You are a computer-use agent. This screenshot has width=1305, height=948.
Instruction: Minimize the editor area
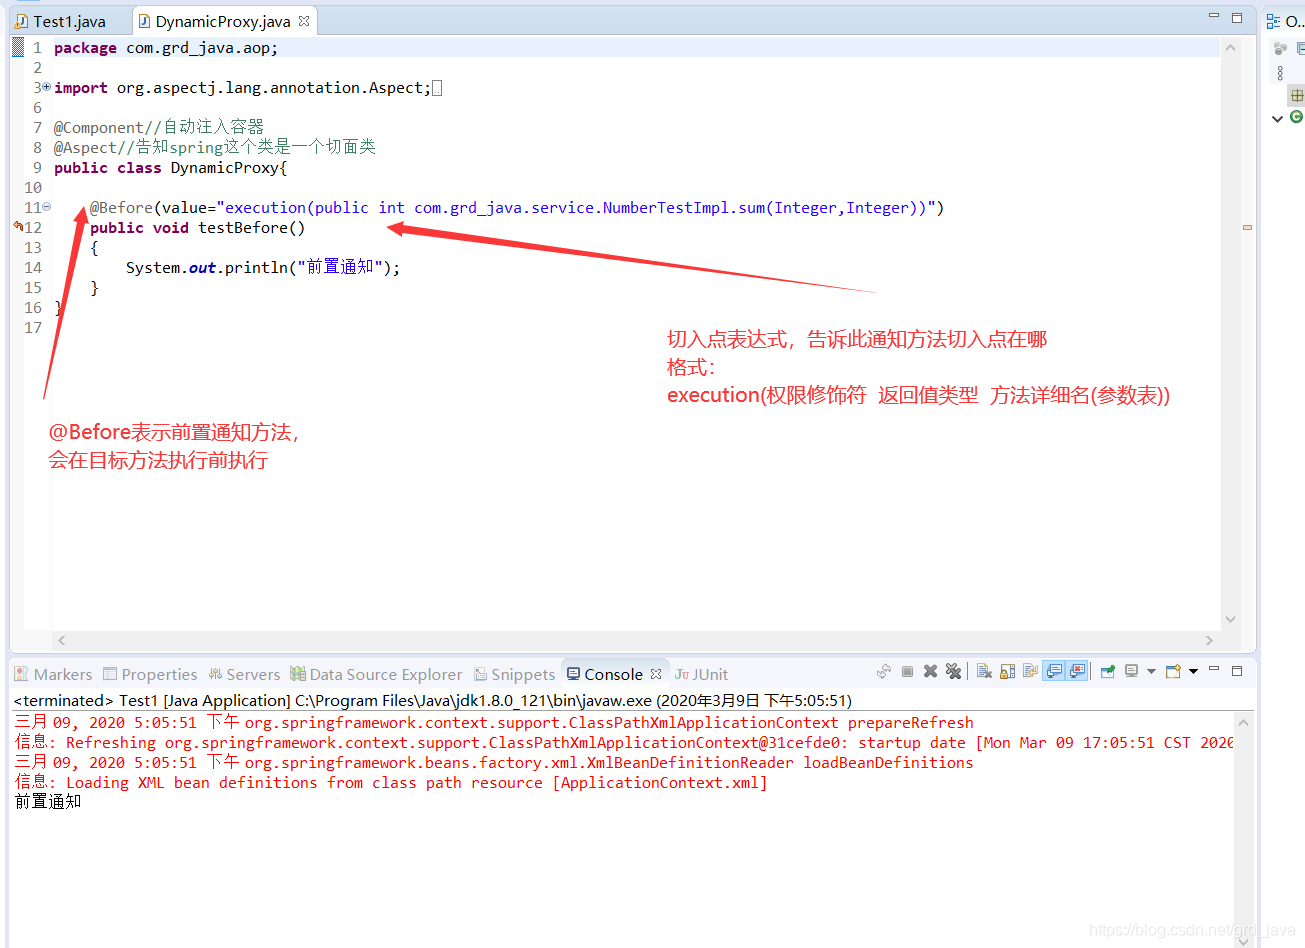click(x=1214, y=16)
